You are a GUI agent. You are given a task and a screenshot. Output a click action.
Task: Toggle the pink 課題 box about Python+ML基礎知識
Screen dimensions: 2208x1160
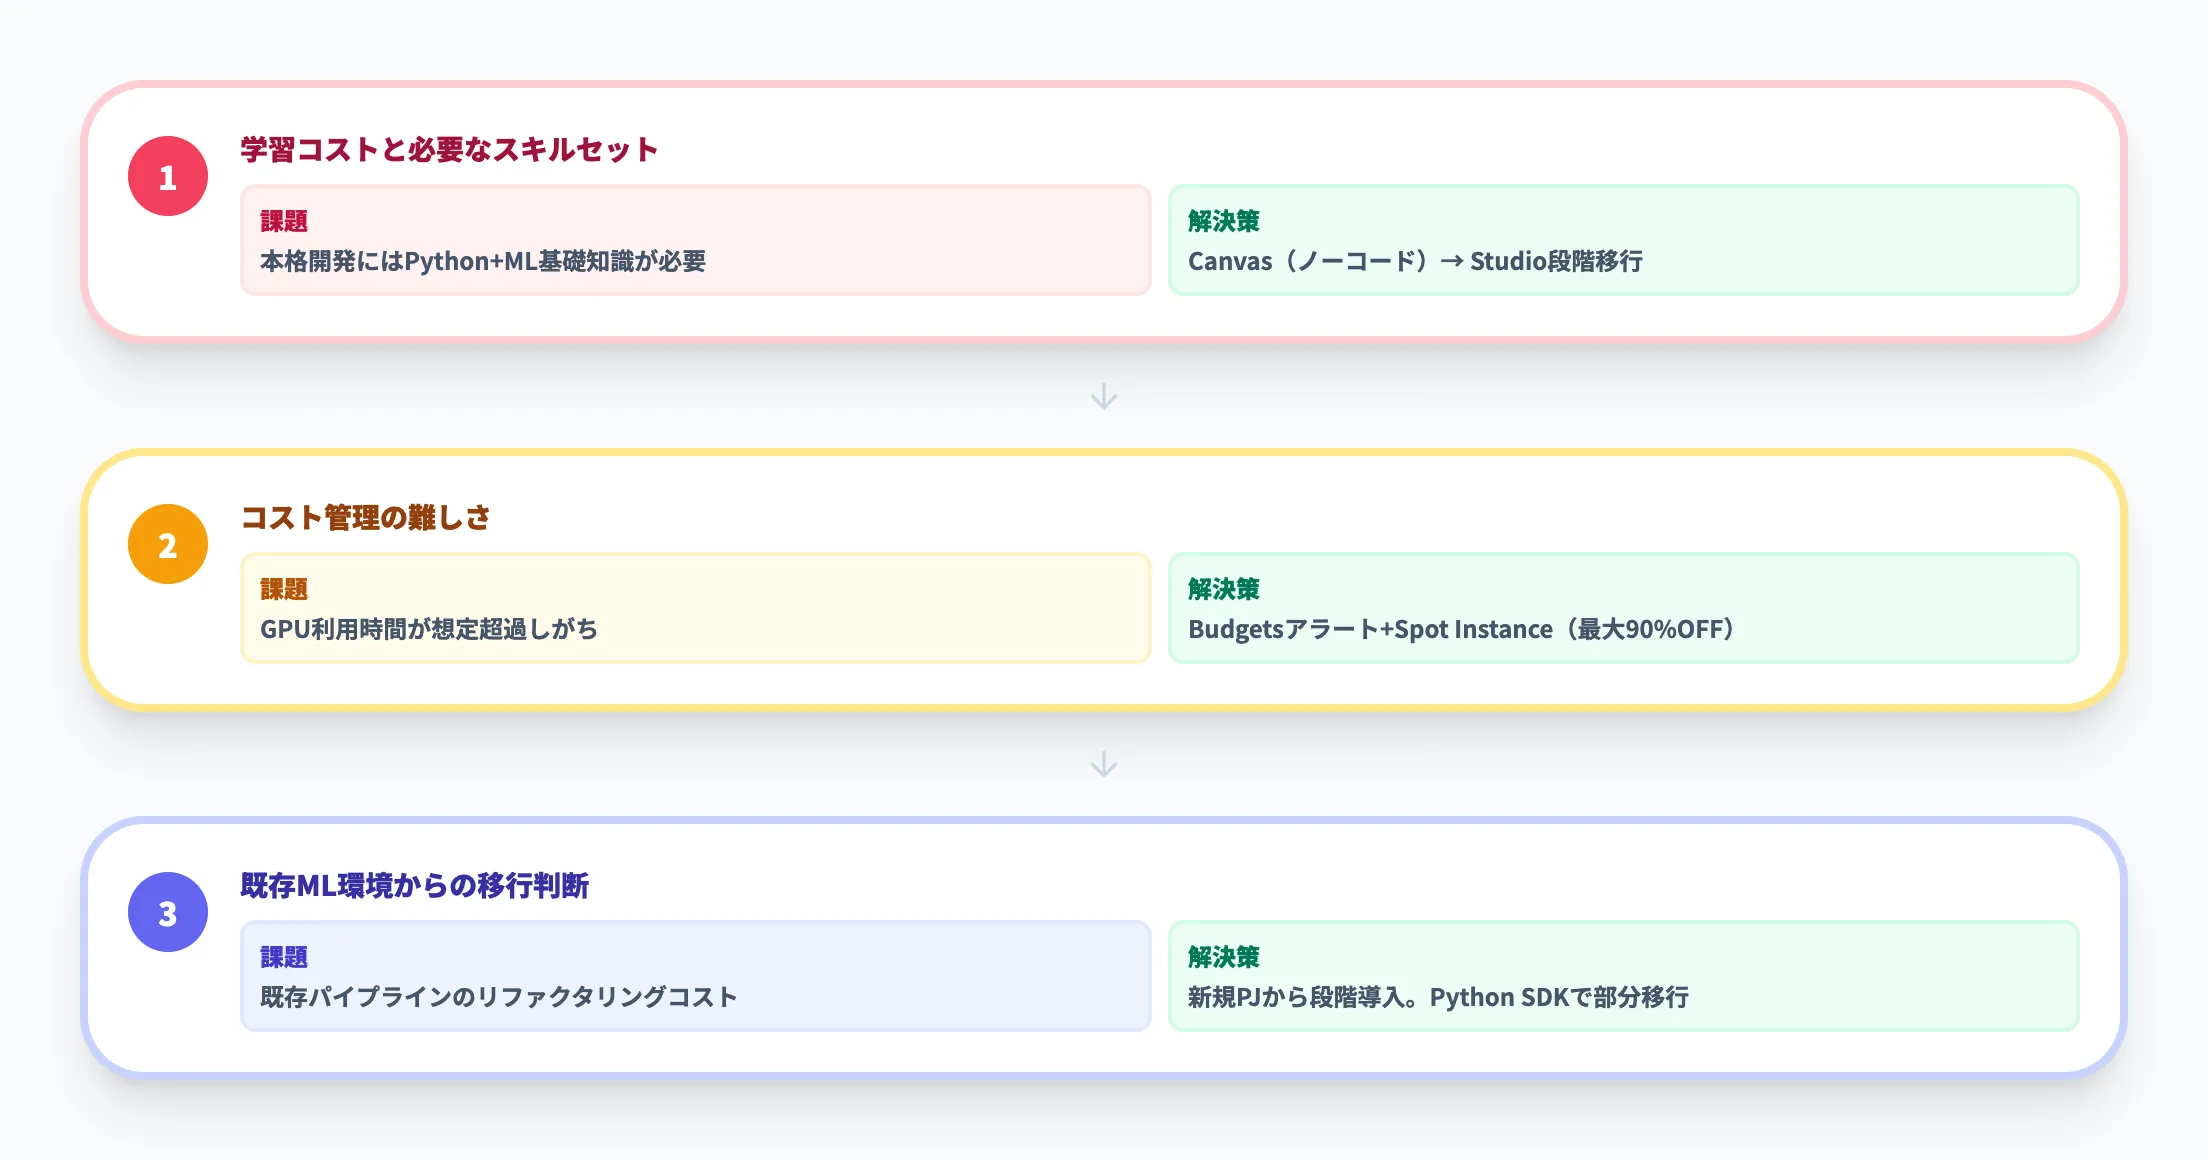[x=696, y=240]
